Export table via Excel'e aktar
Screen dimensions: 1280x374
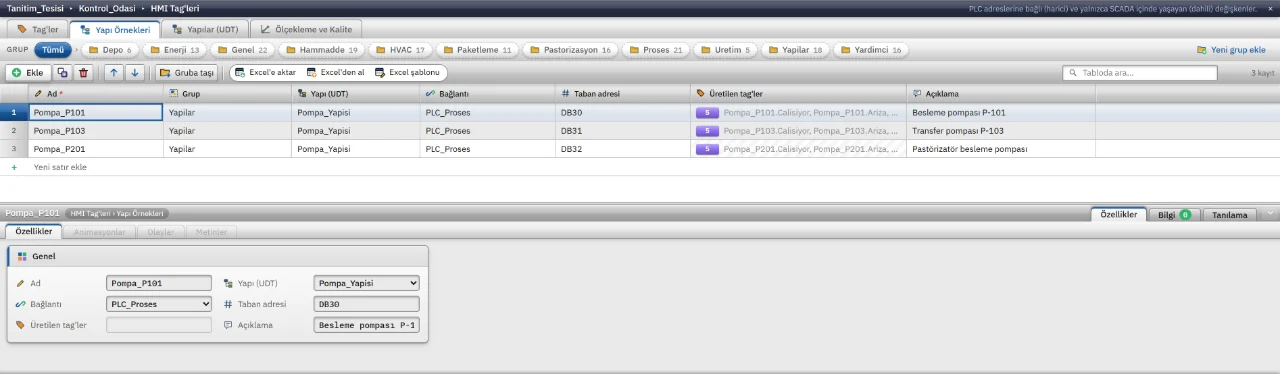(x=265, y=73)
